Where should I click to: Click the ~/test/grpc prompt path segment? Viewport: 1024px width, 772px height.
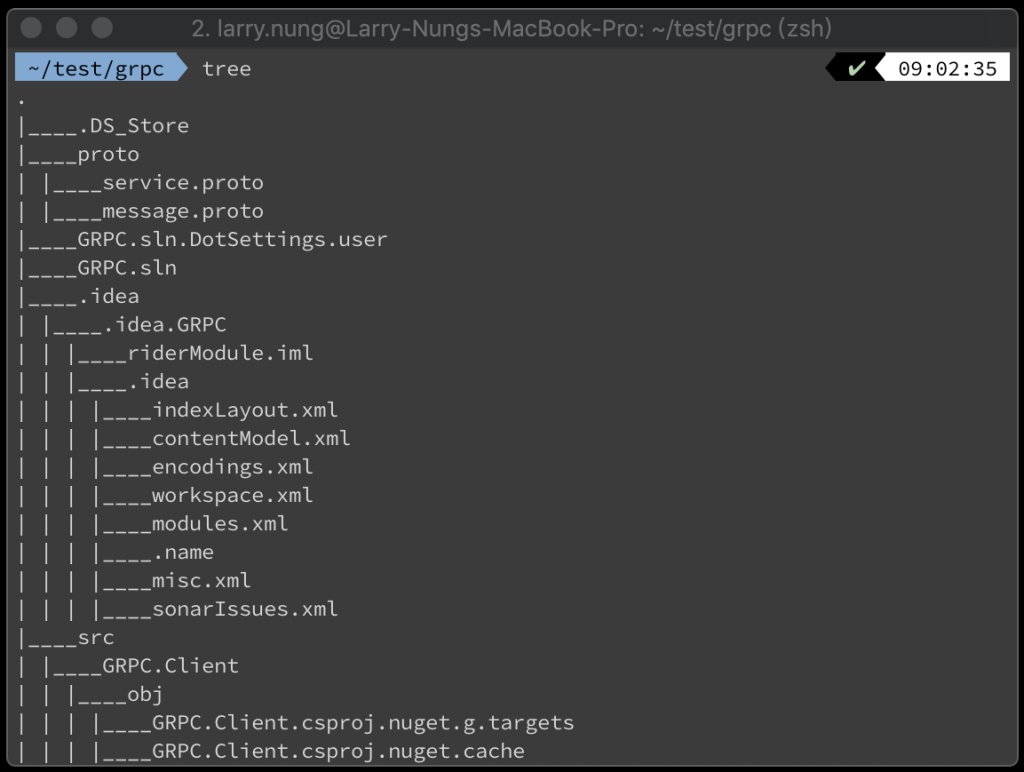[96, 69]
